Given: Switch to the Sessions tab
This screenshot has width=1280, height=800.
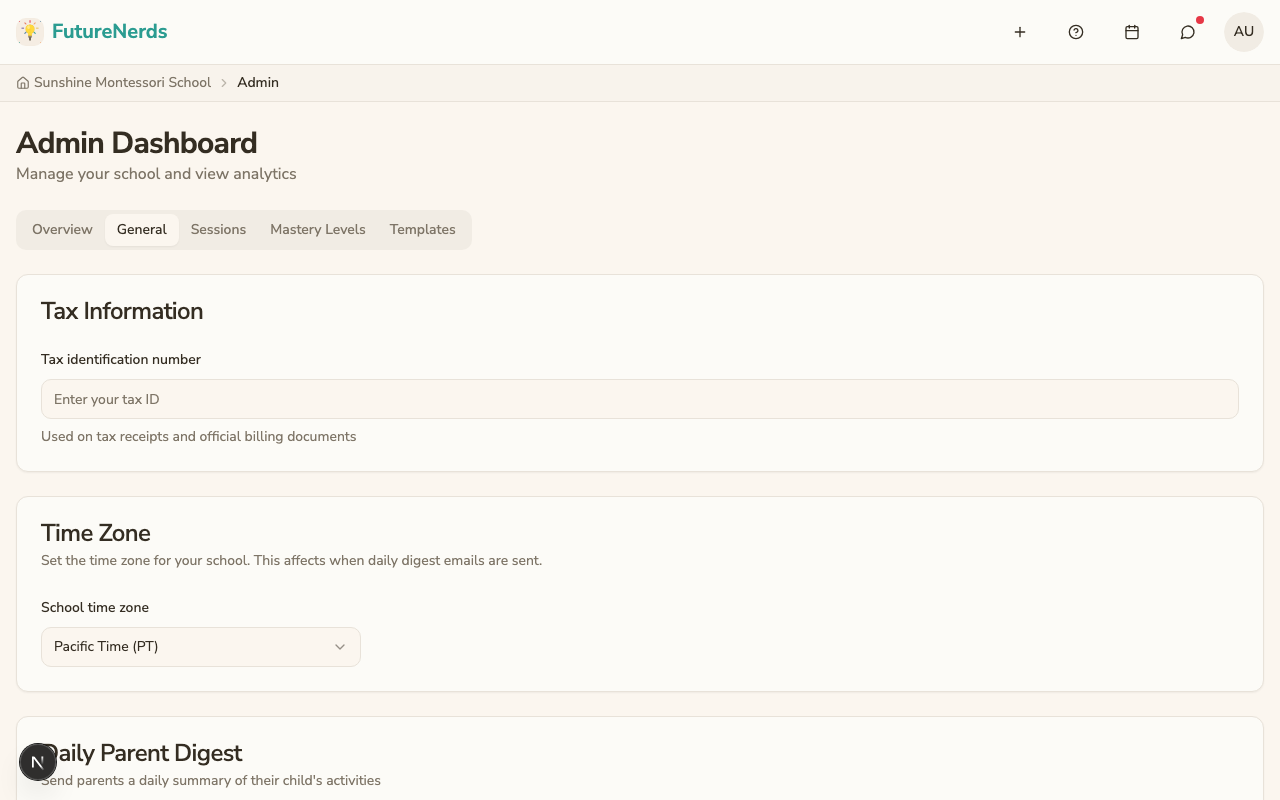Looking at the screenshot, I should [x=218, y=230].
